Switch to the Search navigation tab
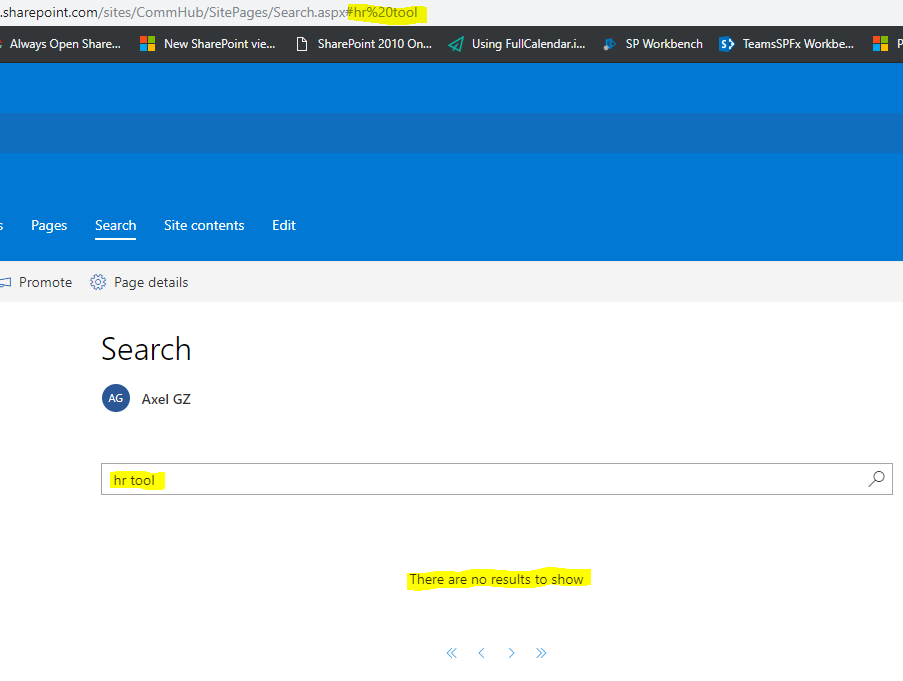This screenshot has width=903, height=681. click(115, 225)
